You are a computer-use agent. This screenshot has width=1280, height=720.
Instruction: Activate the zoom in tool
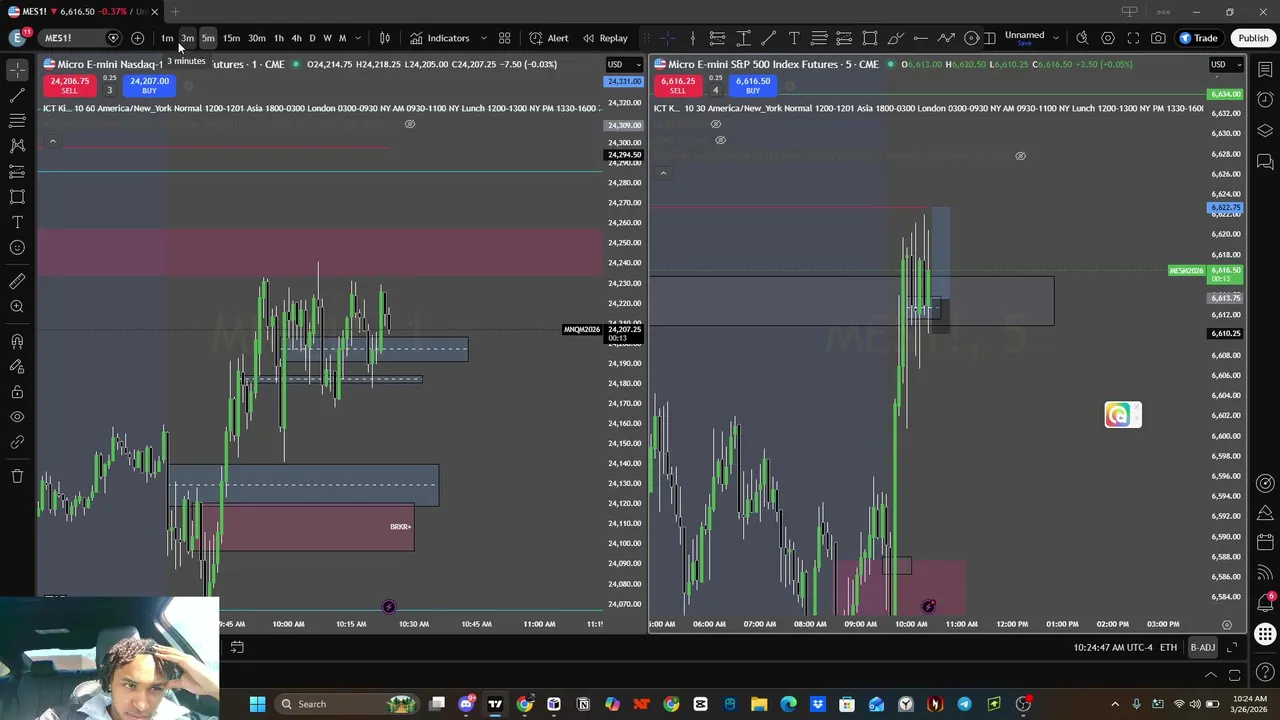tap(17, 307)
